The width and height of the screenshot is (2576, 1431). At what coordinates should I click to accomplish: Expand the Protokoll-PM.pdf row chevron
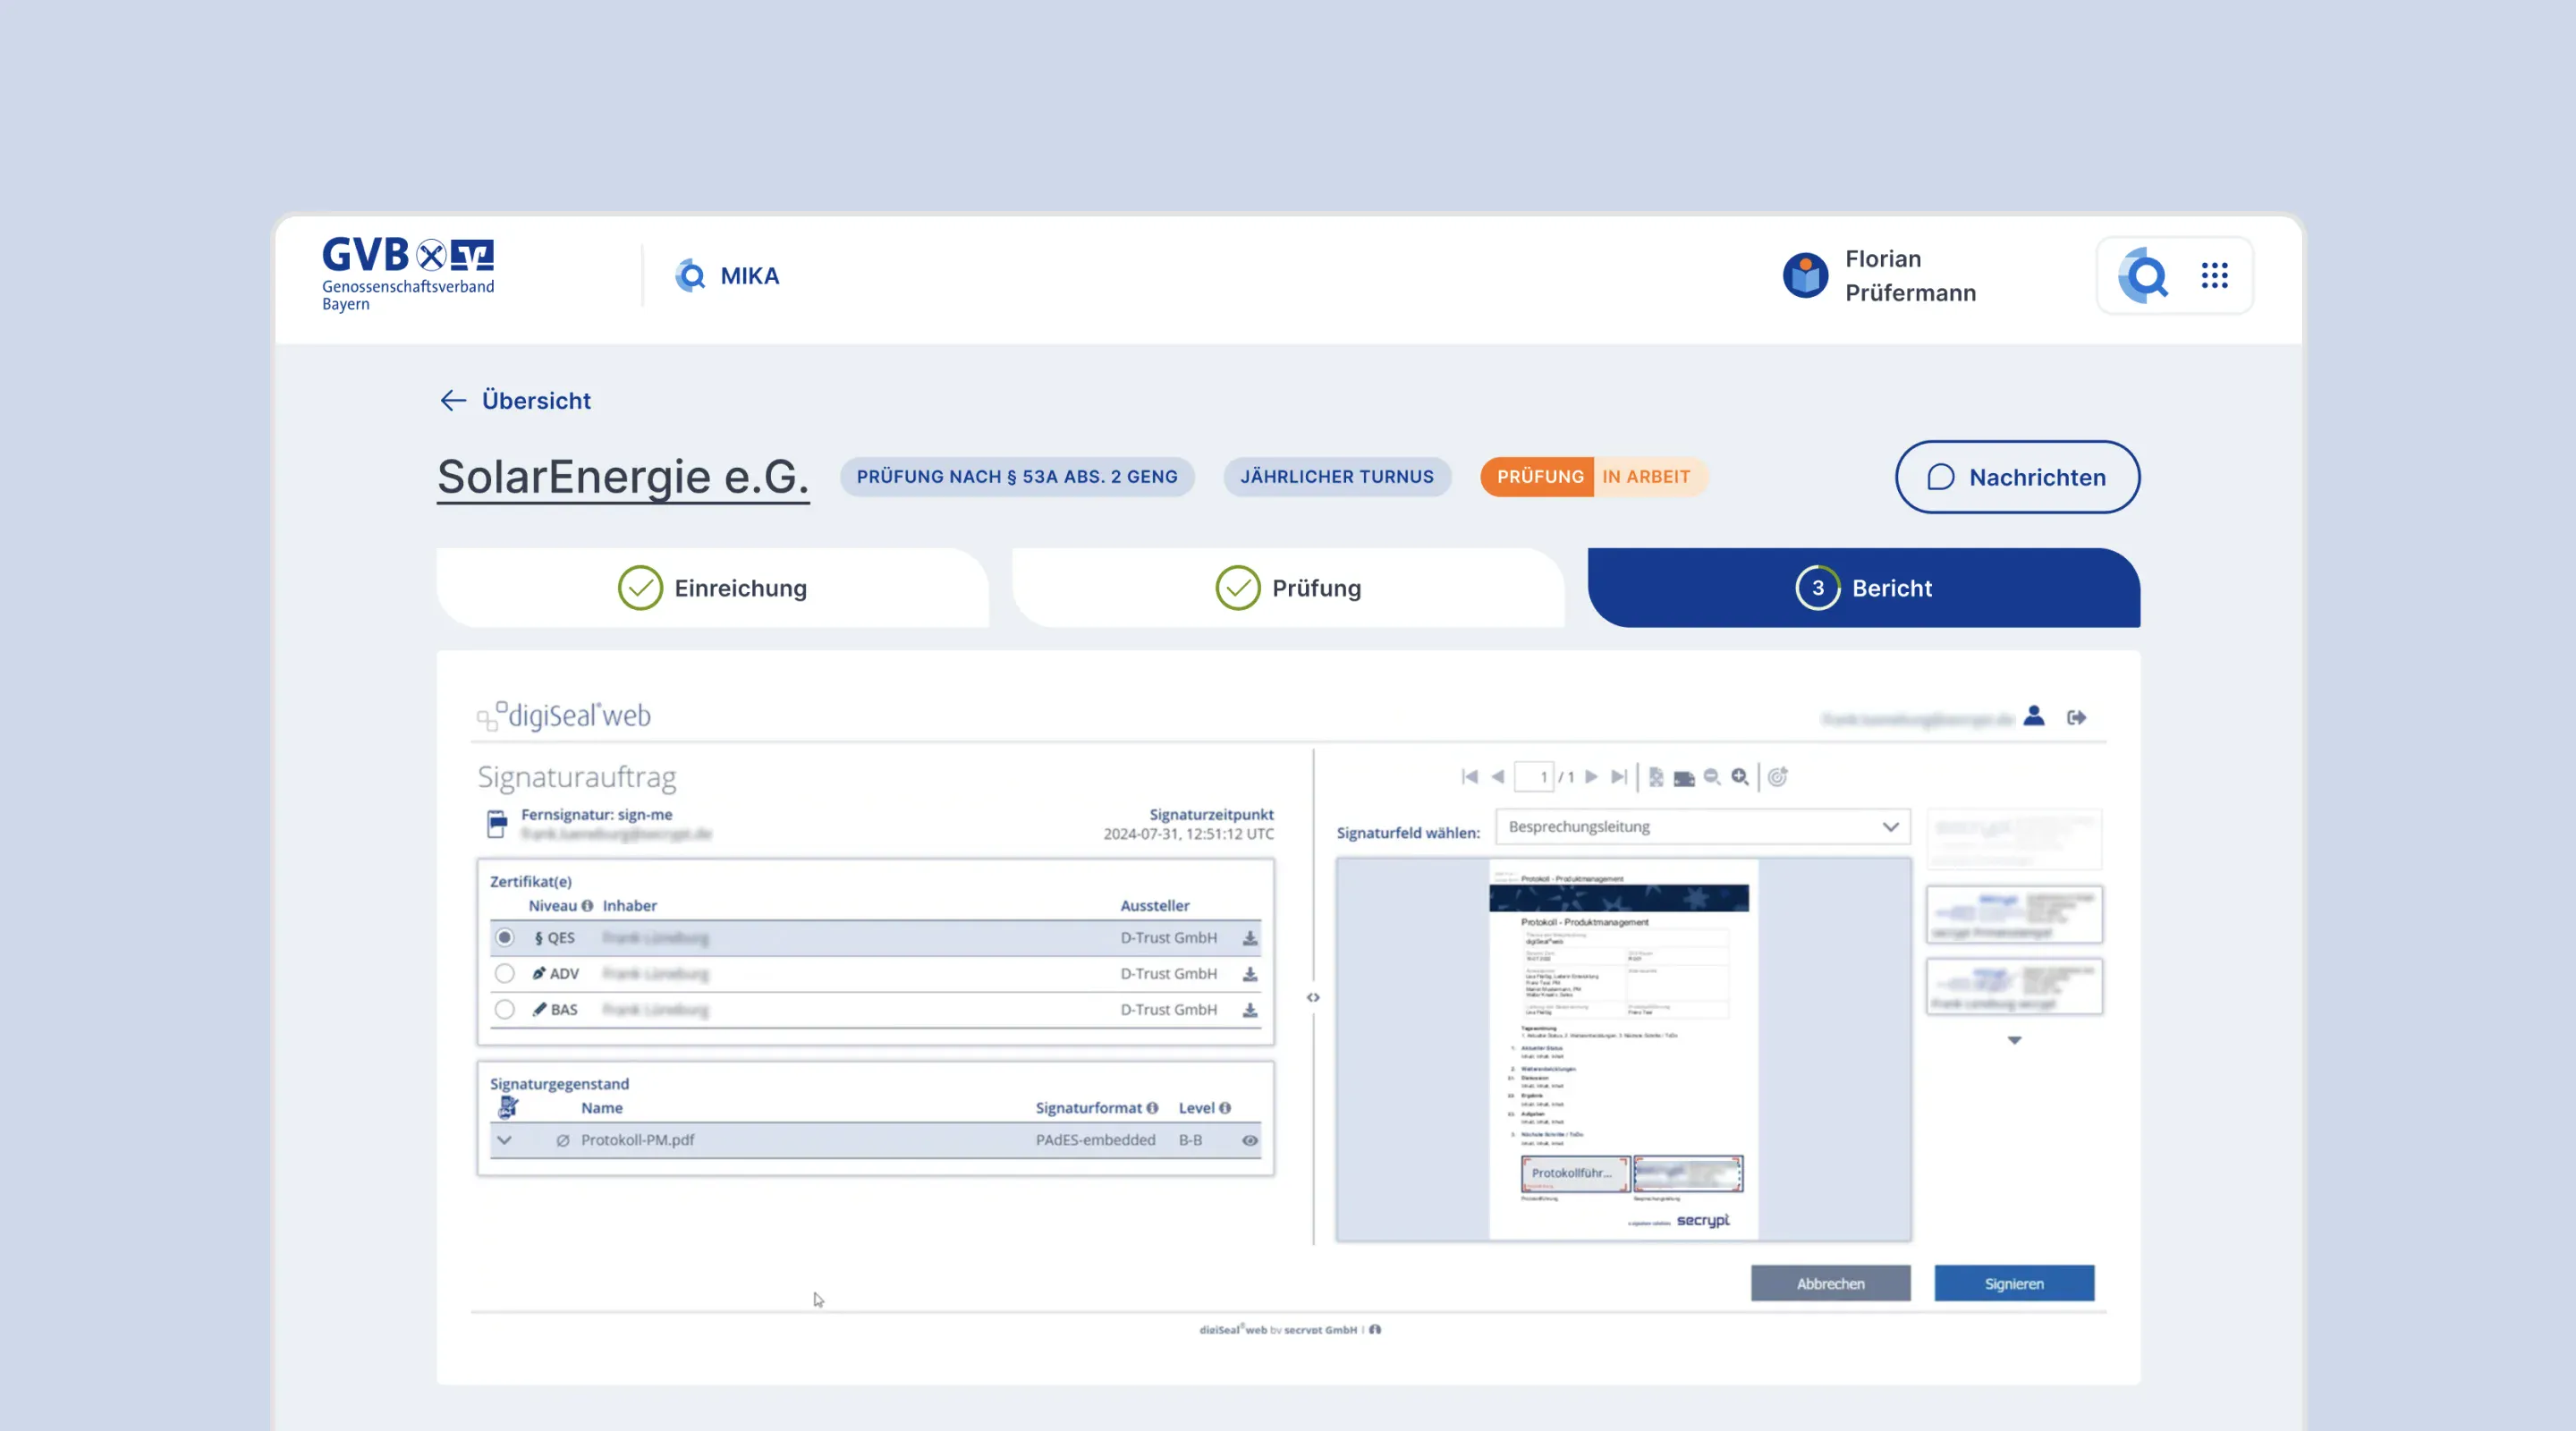504,1140
